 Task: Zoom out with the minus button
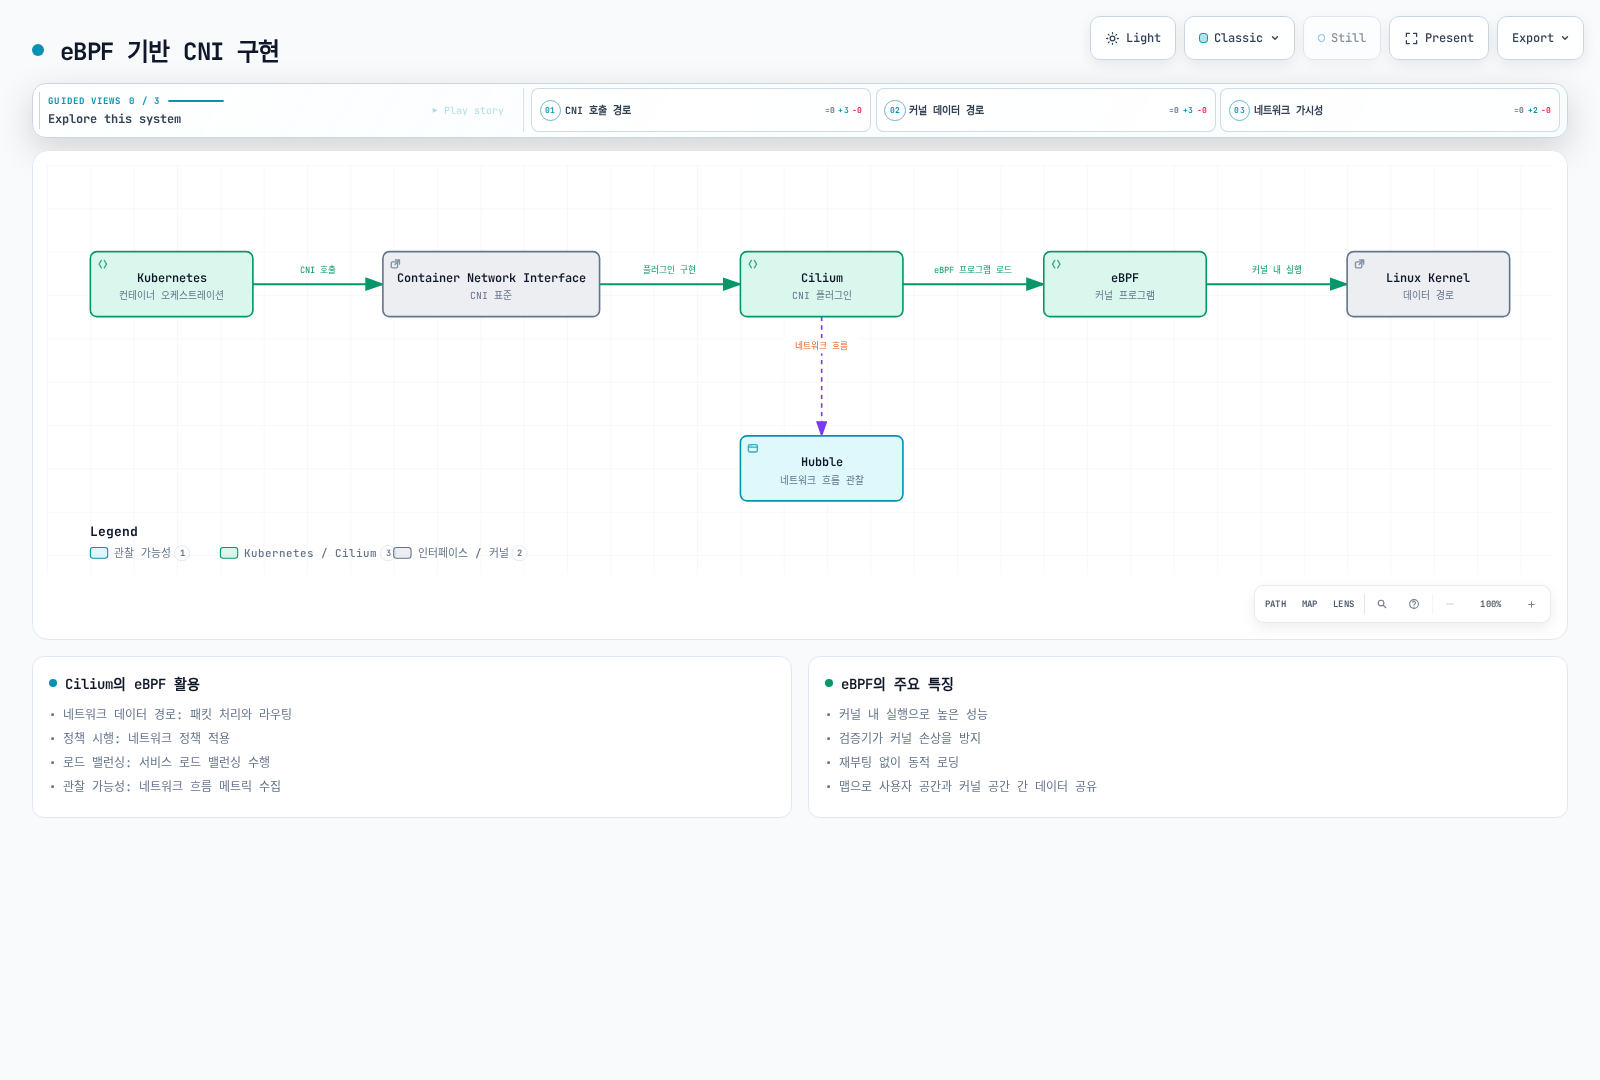coord(1450,604)
